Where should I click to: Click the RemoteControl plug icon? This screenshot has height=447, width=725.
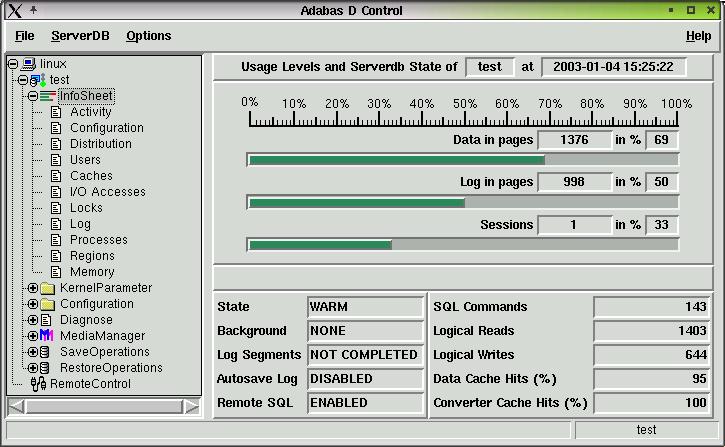pyautogui.click(x=38, y=384)
